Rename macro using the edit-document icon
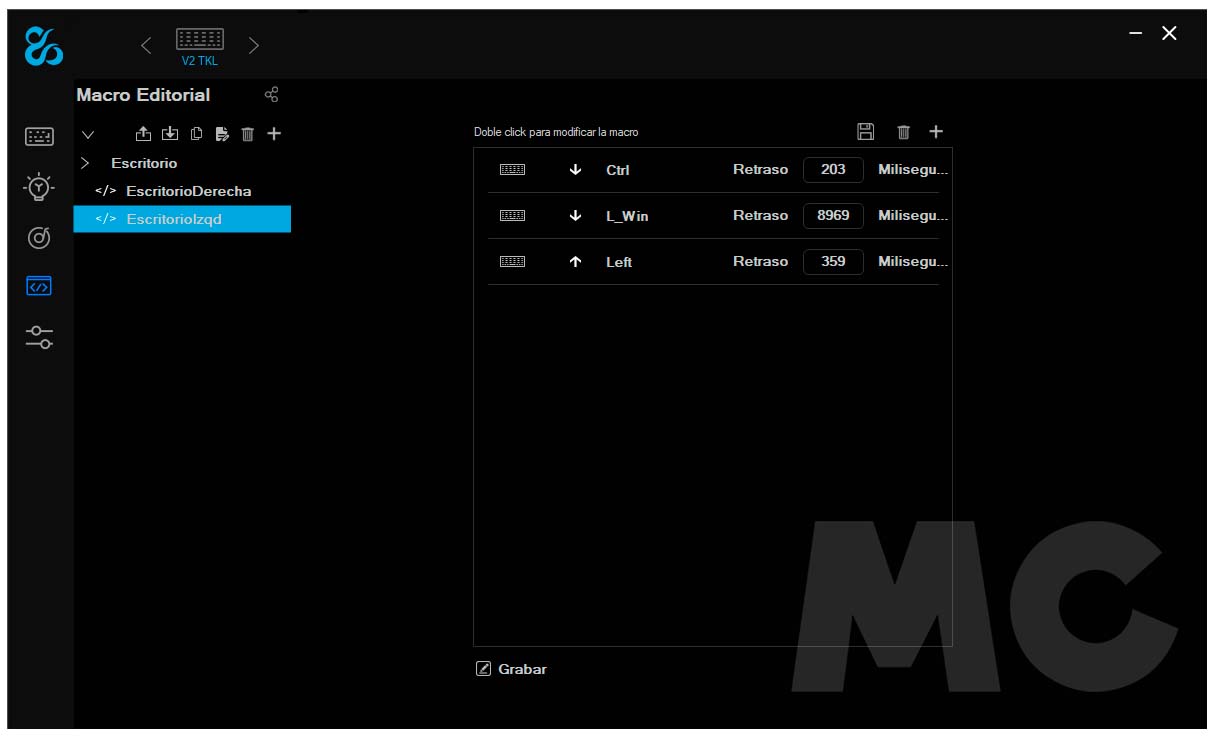Viewport: 1214px width, 736px height. pyautogui.click(x=221, y=133)
